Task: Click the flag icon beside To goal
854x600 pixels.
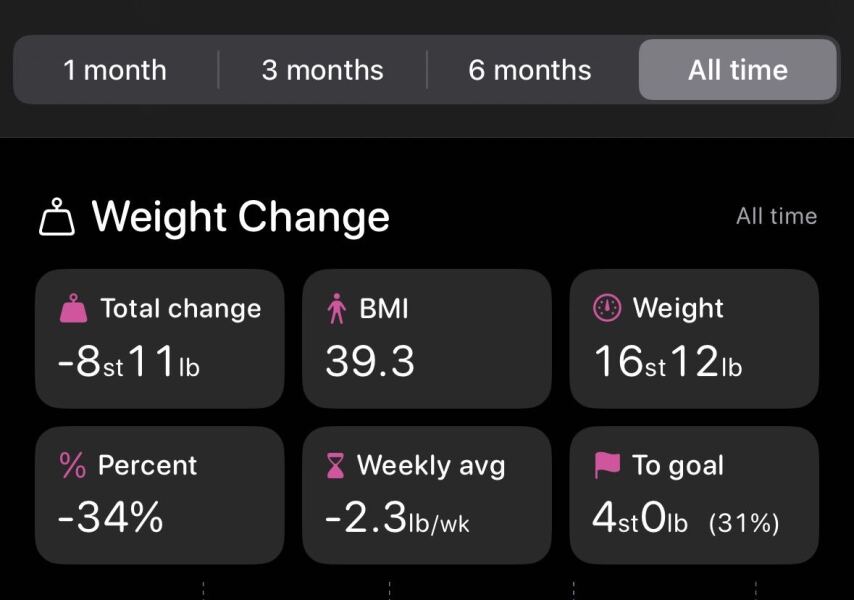Action: coord(607,465)
